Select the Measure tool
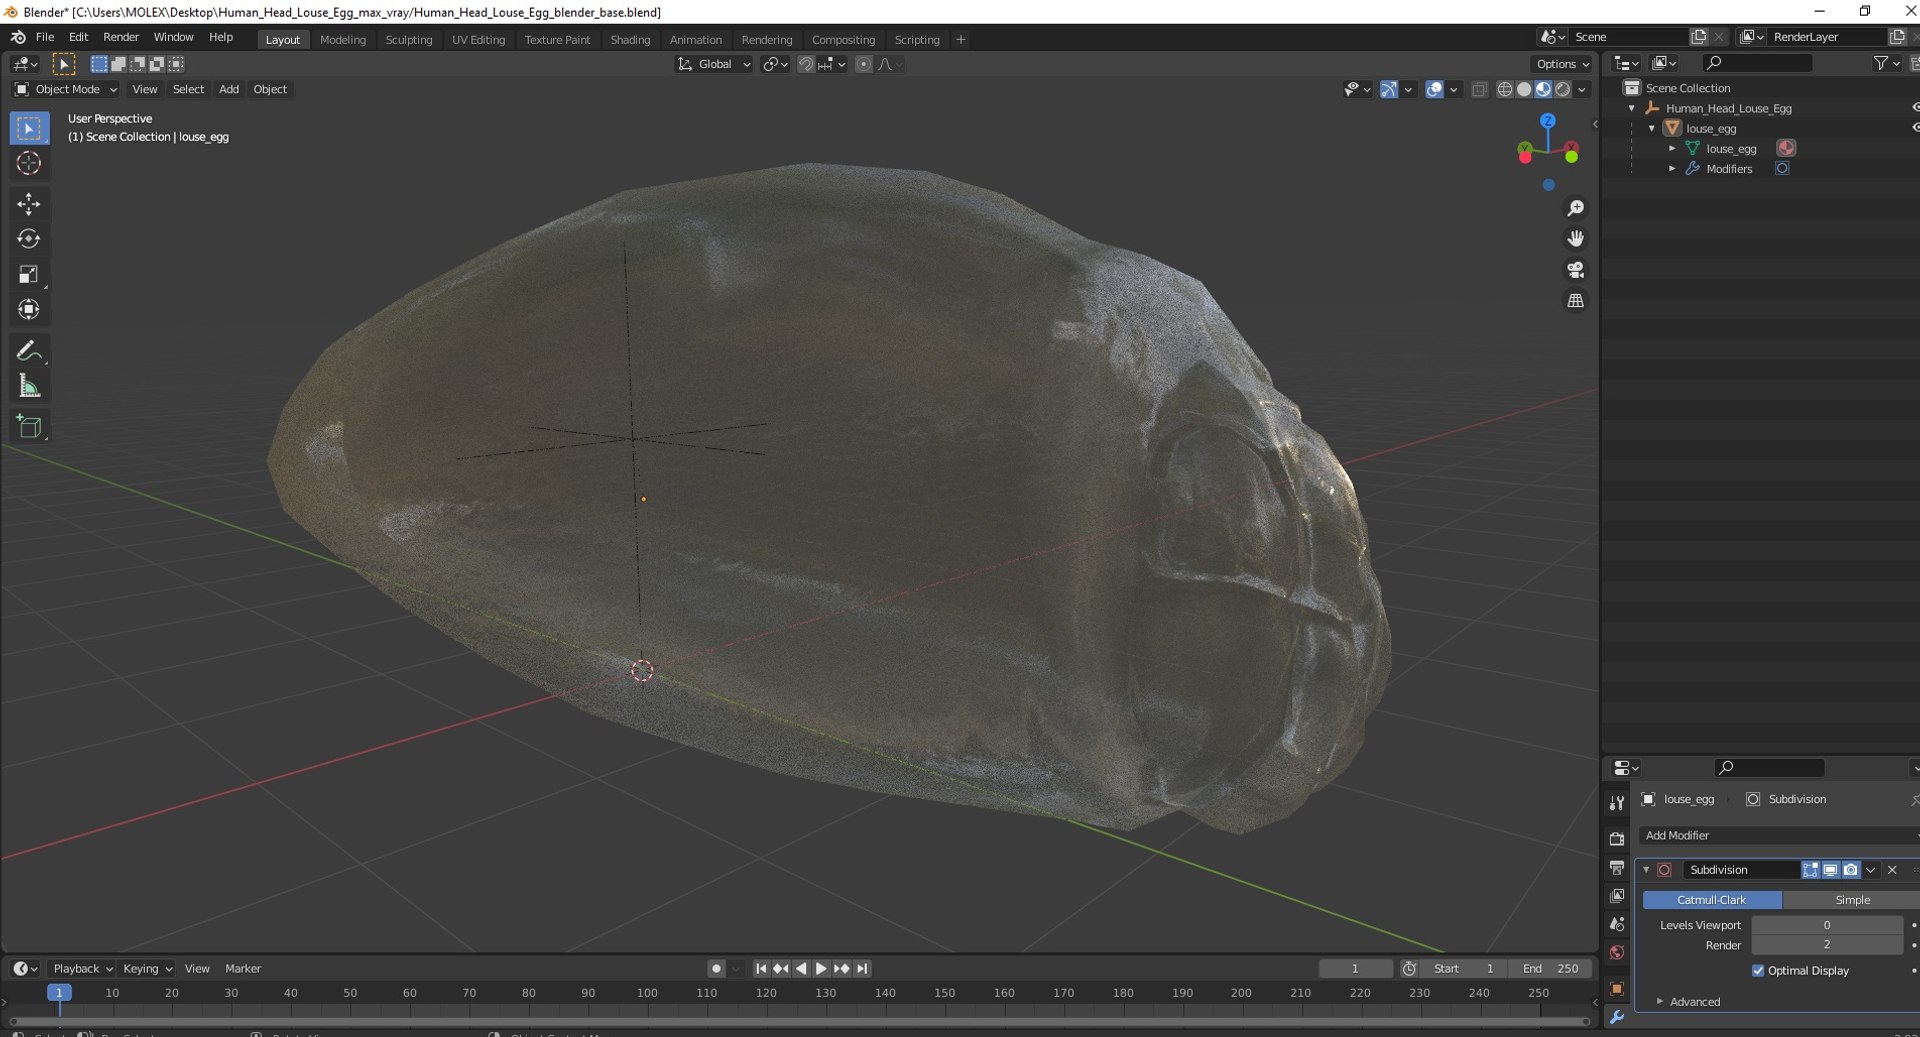The height and width of the screenshot is (1037, 1920). pyautogui.click(x=28, y=387)
